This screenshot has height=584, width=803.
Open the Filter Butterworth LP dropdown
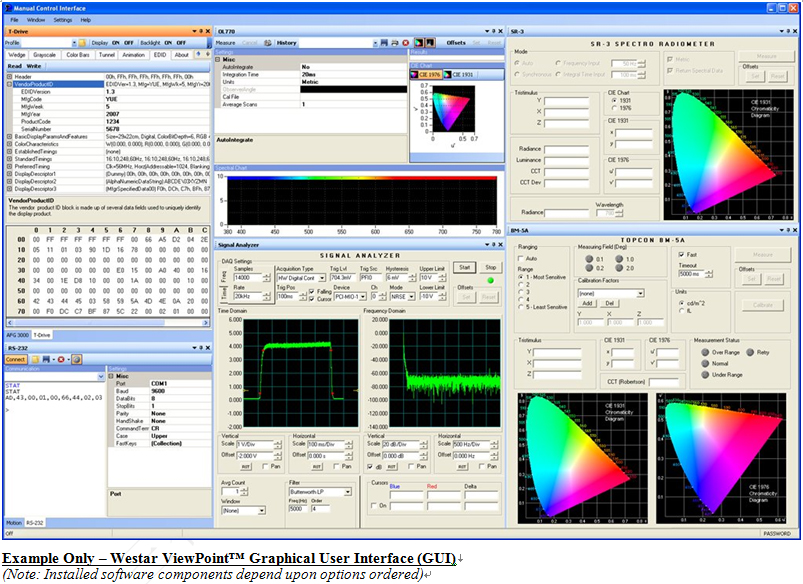pyautogui.click(x=348, y=492)
